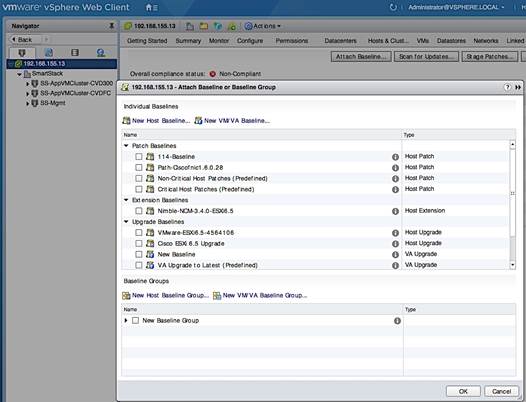Collapse the Patch Baselines section
Screen dimensions: 526x402
tap(126, 146)
